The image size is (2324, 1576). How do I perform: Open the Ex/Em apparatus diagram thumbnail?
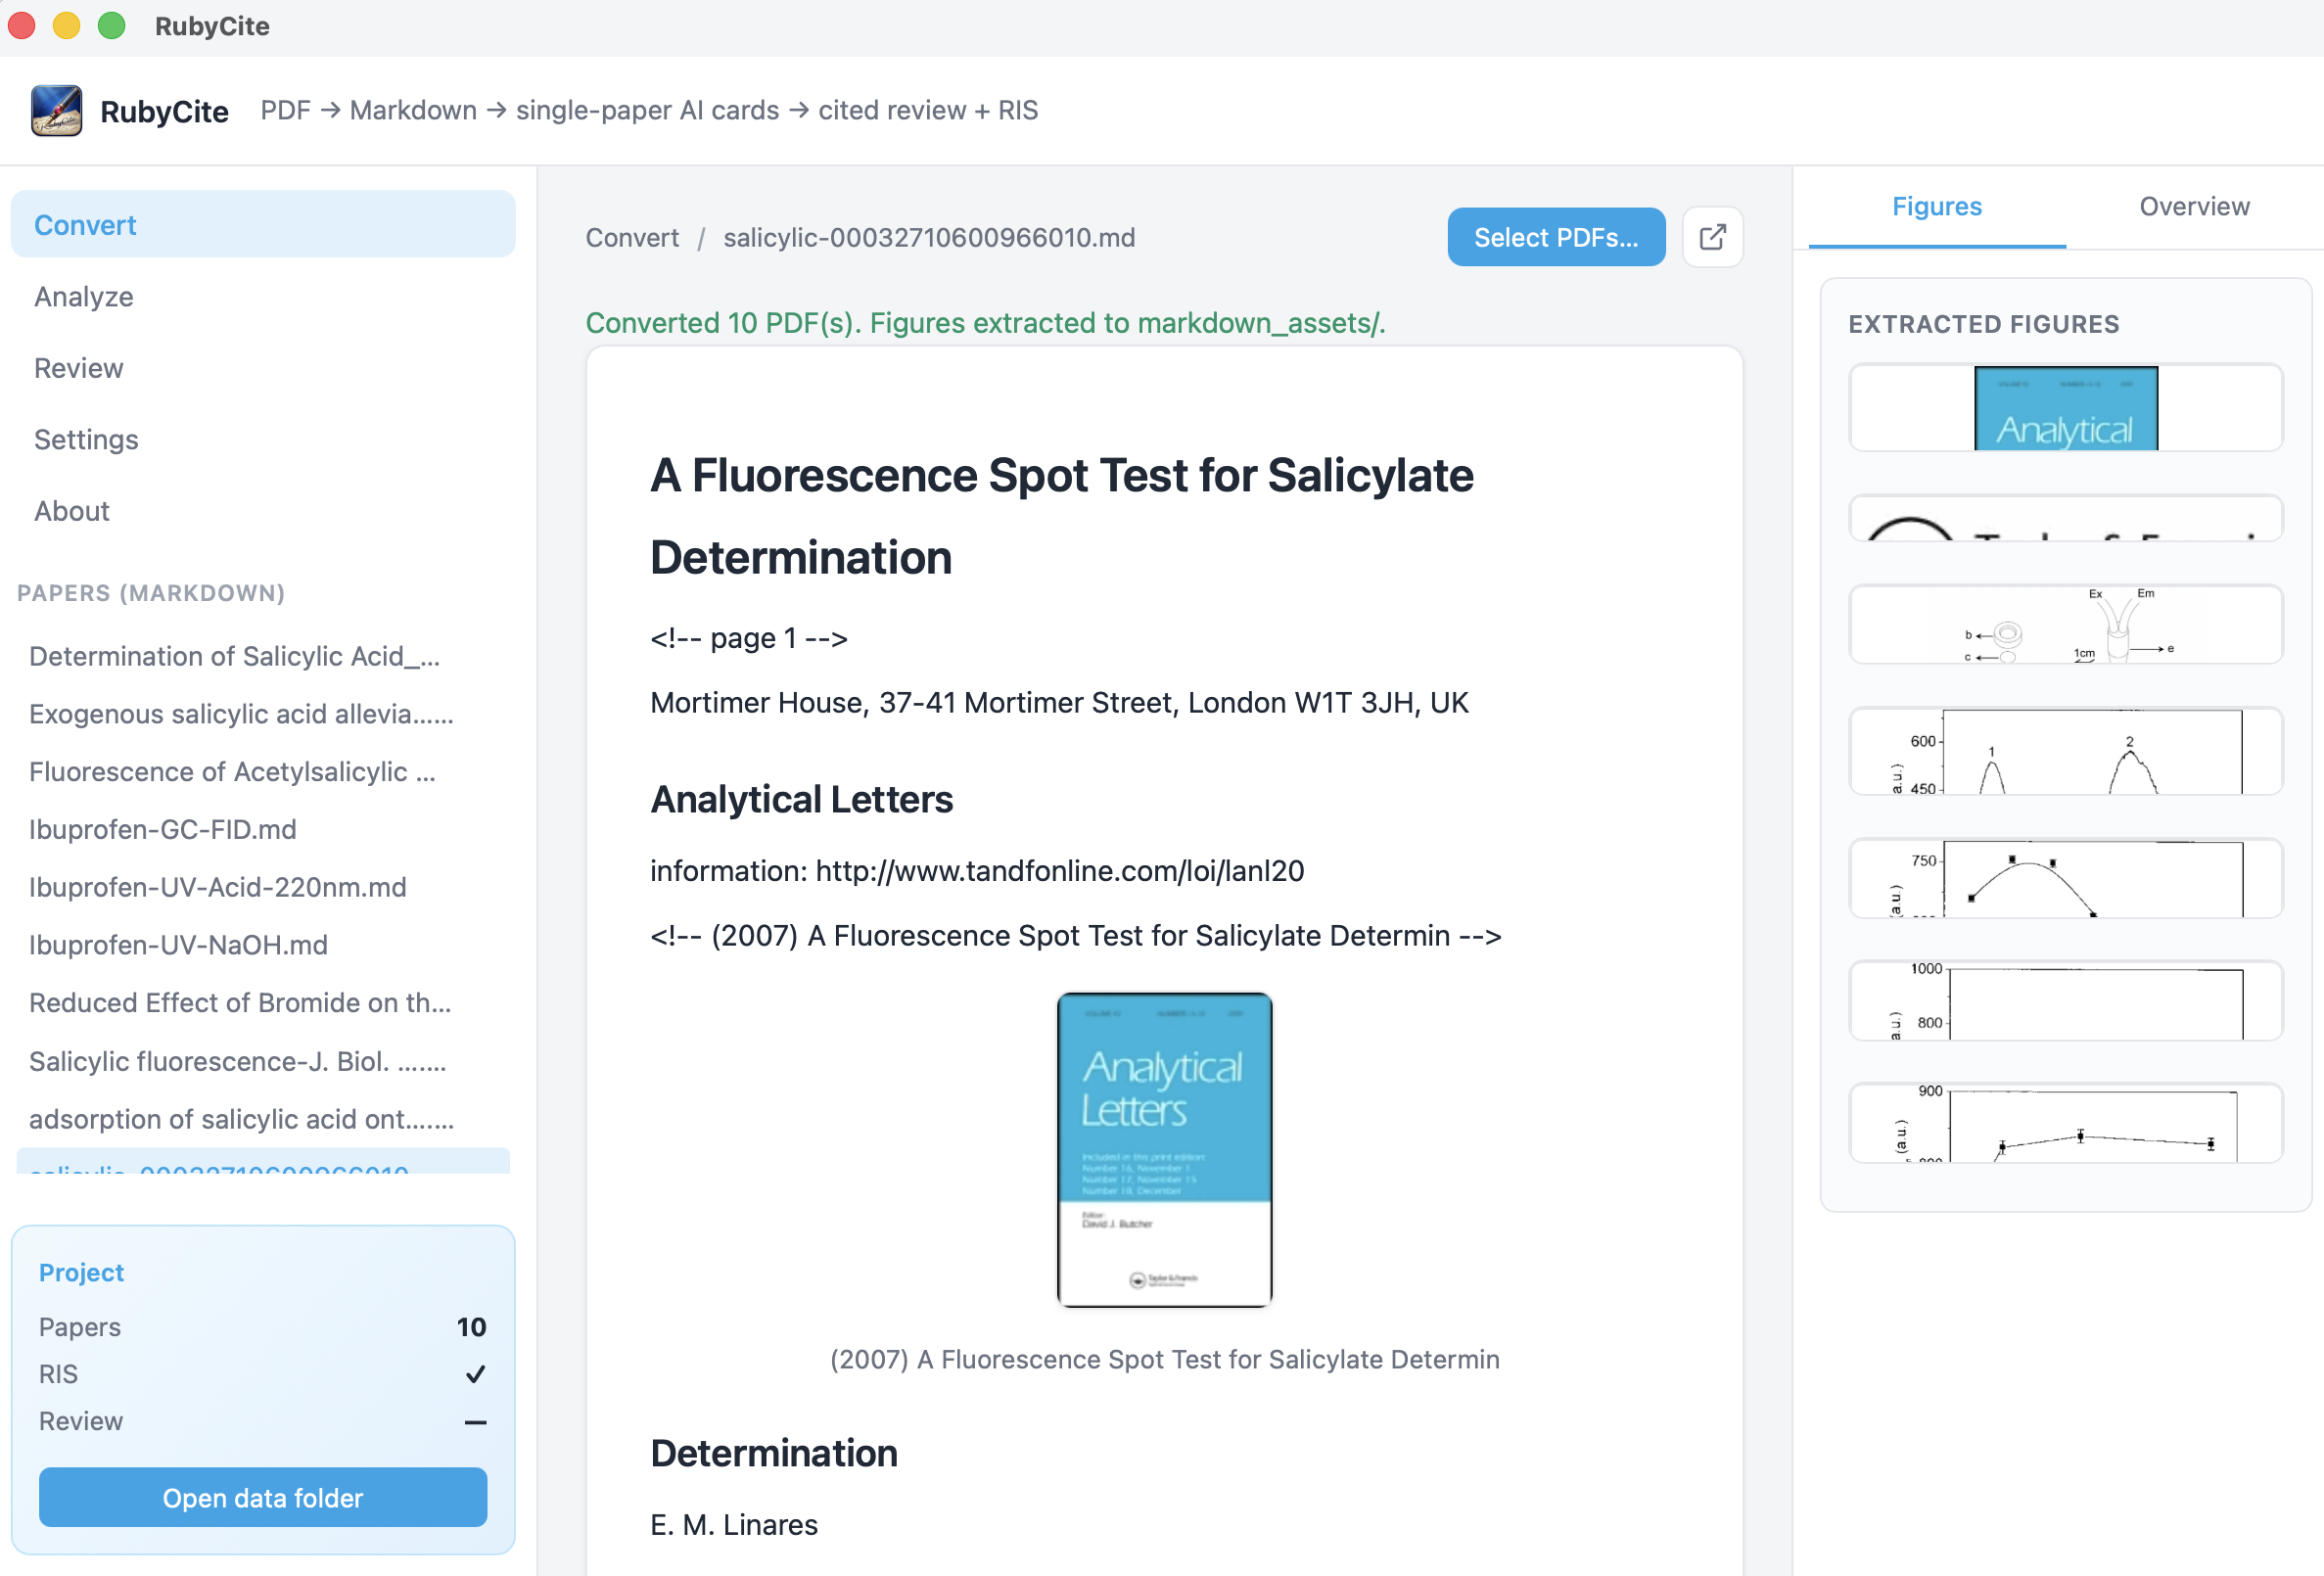[2065, 624]
